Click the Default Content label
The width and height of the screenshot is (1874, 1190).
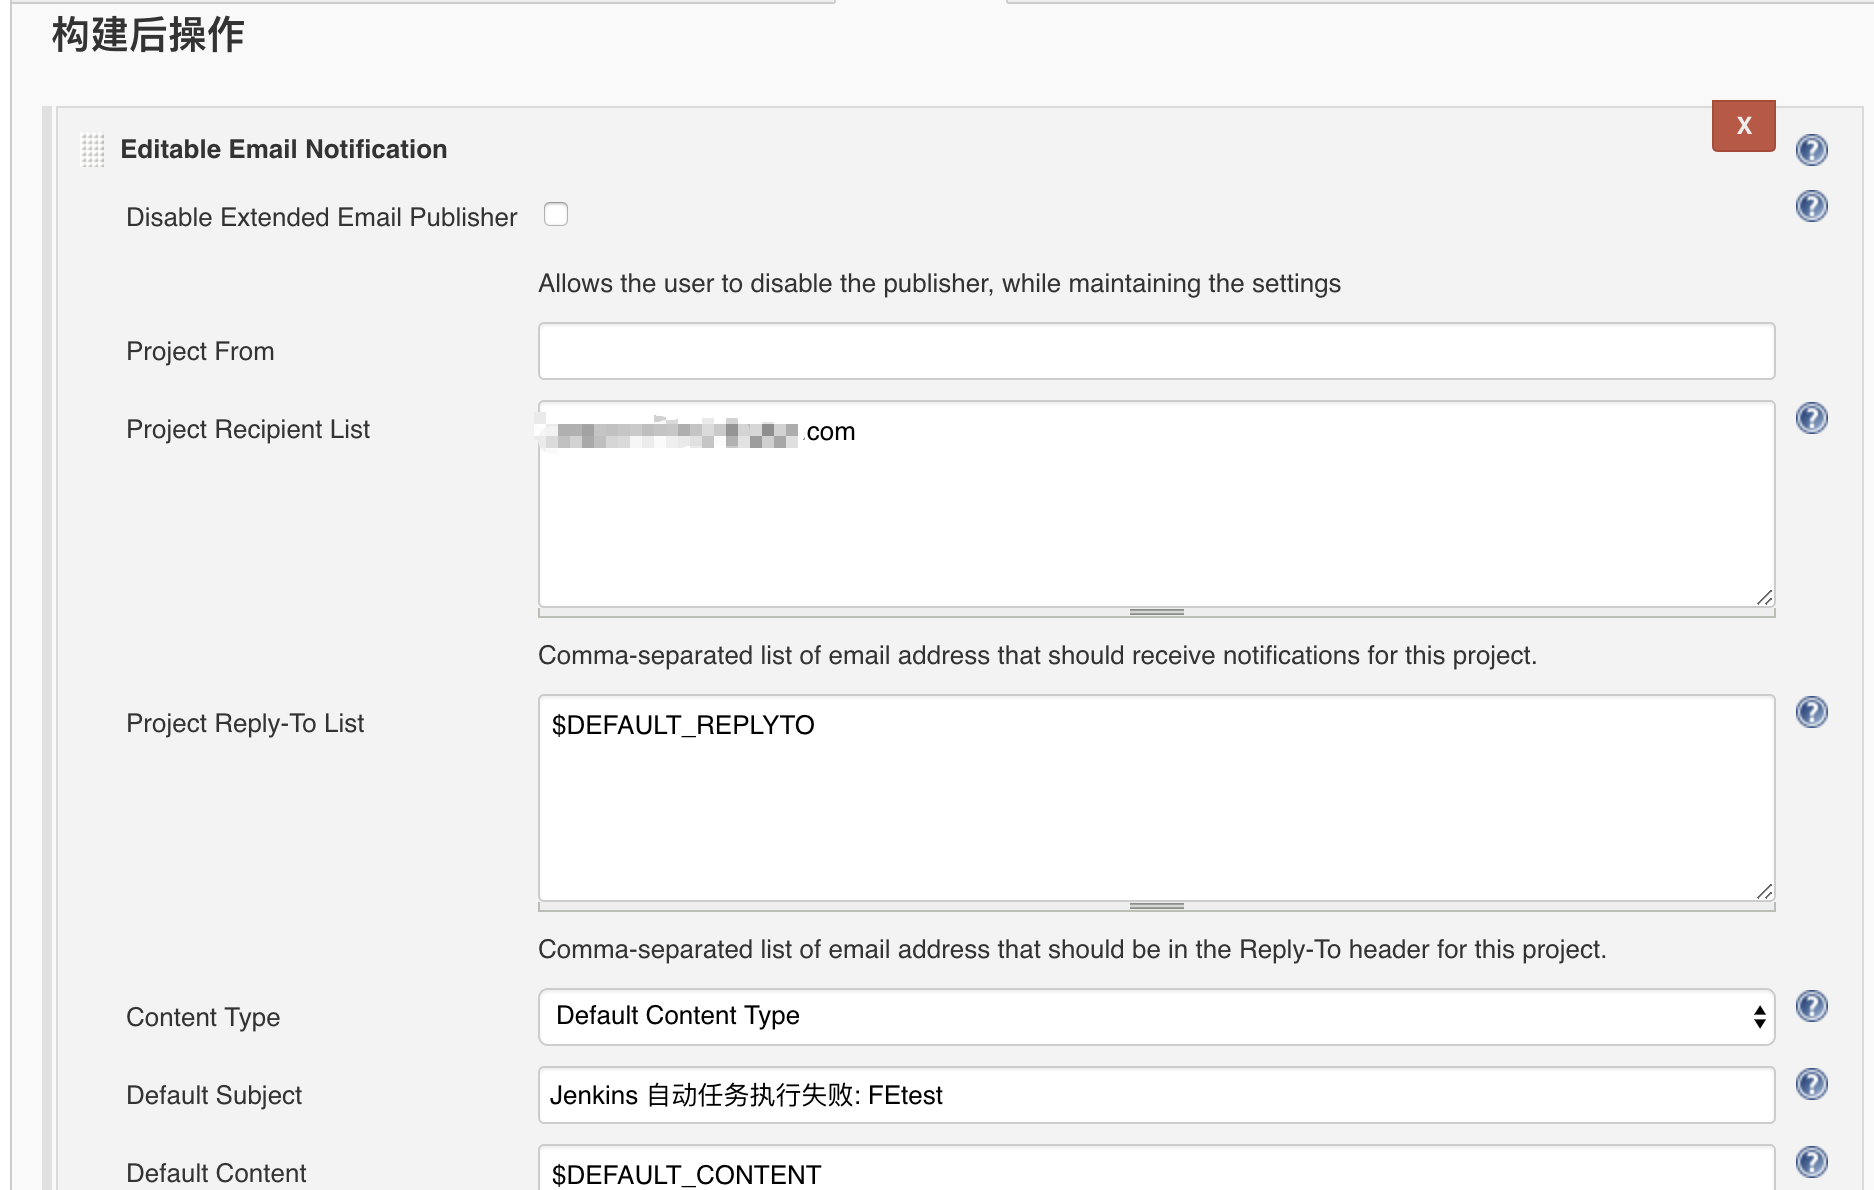click(x=216, y=1173)
